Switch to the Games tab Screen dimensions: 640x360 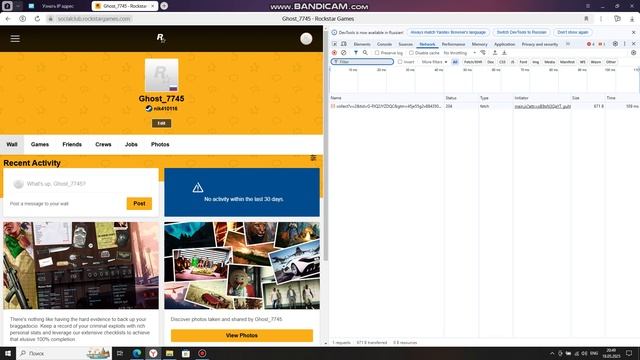click(x=40, y=144)
